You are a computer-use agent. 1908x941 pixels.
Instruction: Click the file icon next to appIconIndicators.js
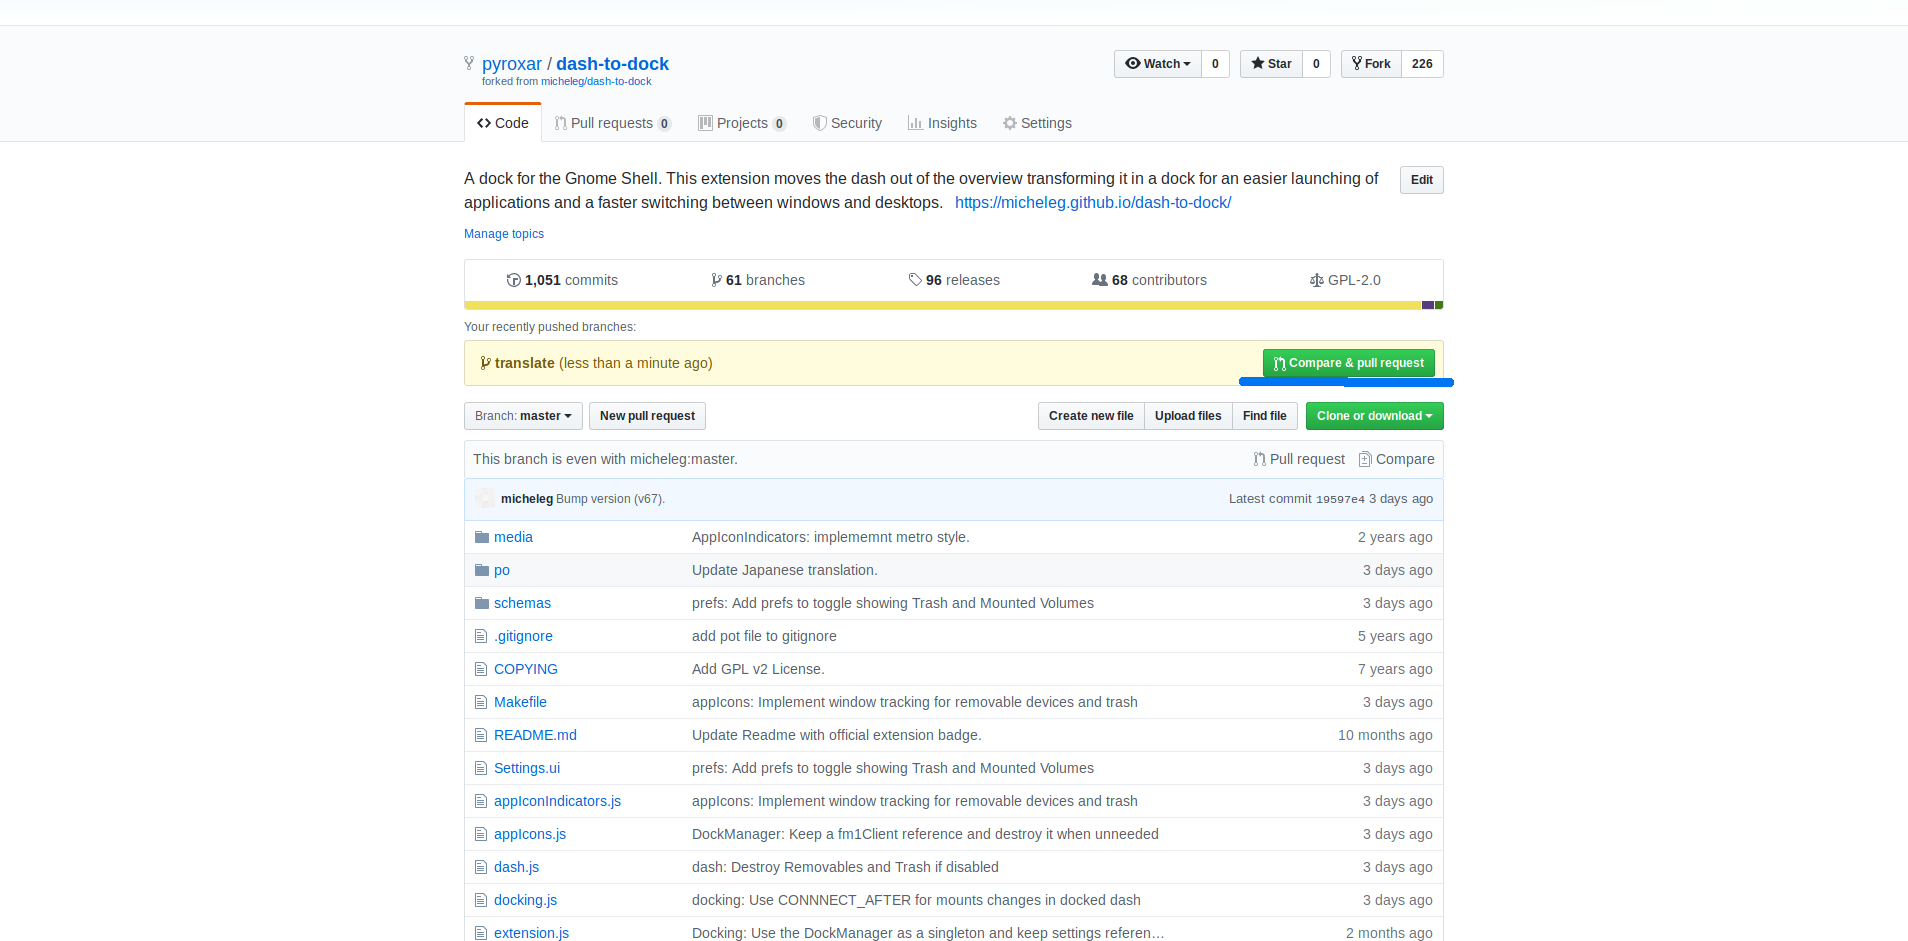[x=481, y=801]
